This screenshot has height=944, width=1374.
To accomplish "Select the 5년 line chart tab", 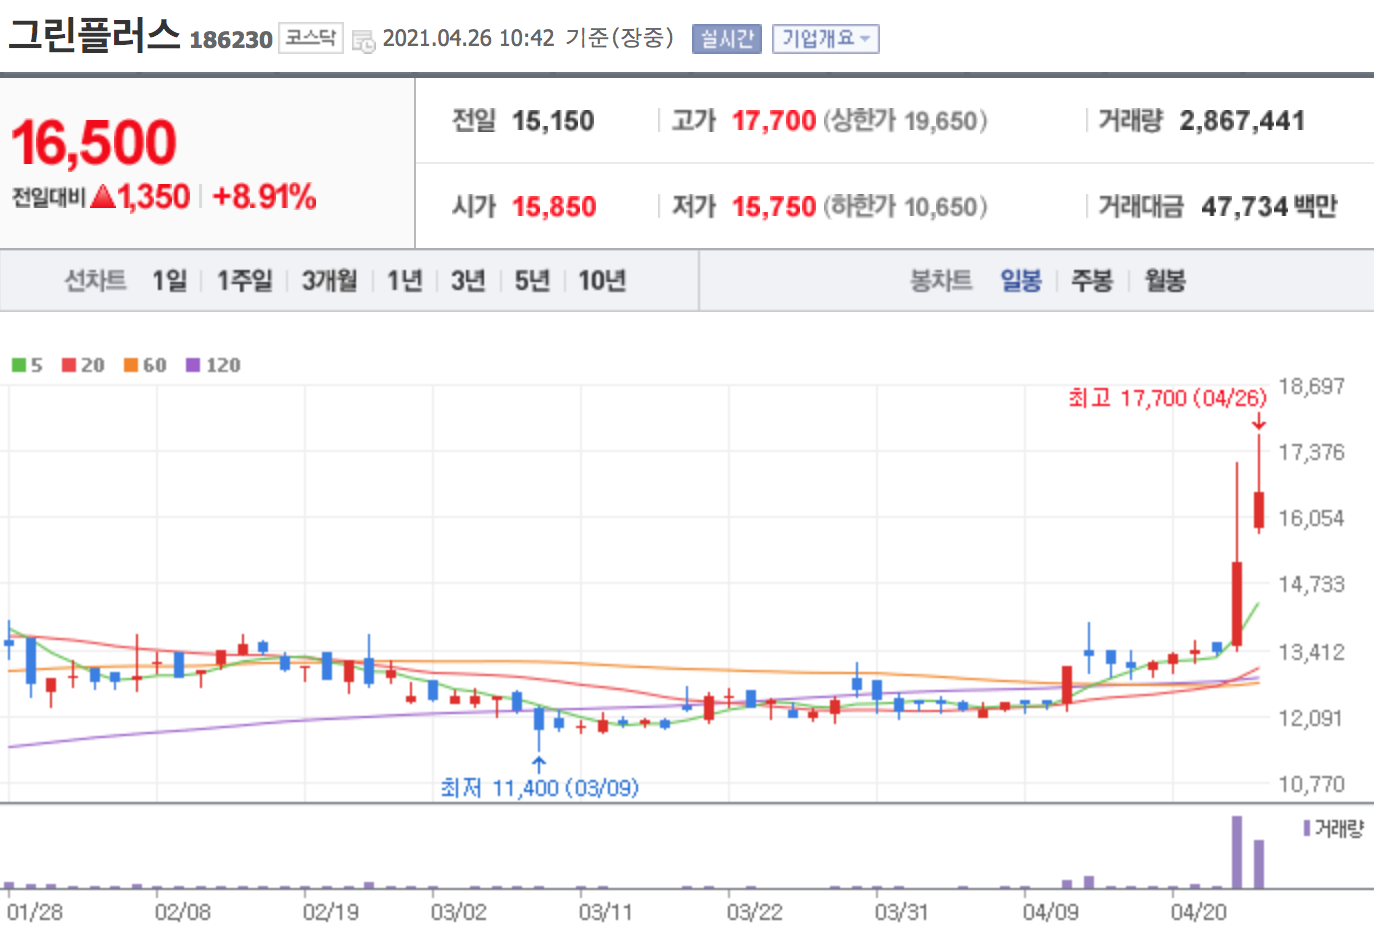I will pyautogui.click(x=532, y=281).
